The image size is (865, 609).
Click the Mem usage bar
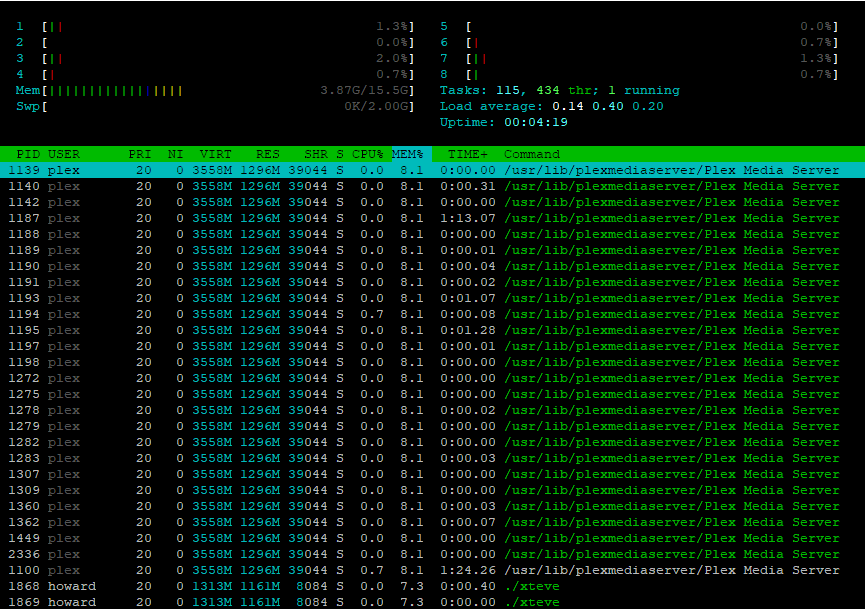point(215,90)
